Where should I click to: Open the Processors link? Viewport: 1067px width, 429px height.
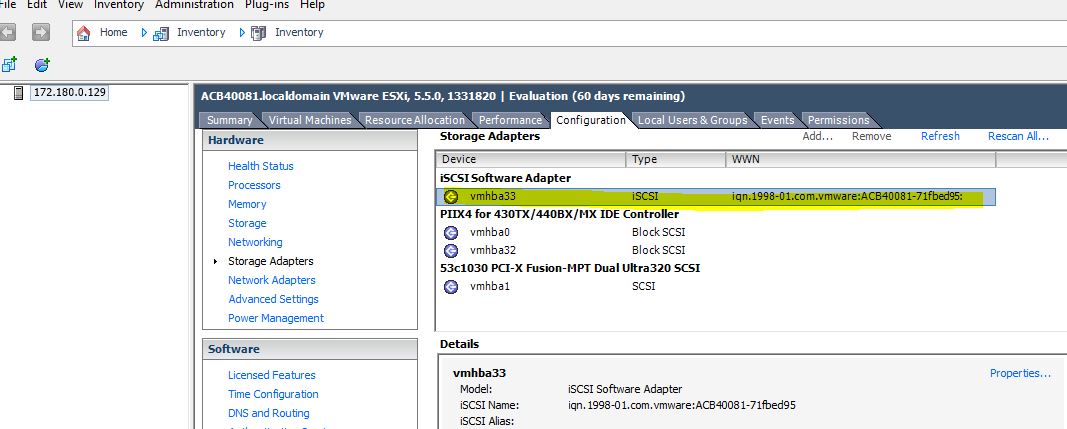(254, 185)
